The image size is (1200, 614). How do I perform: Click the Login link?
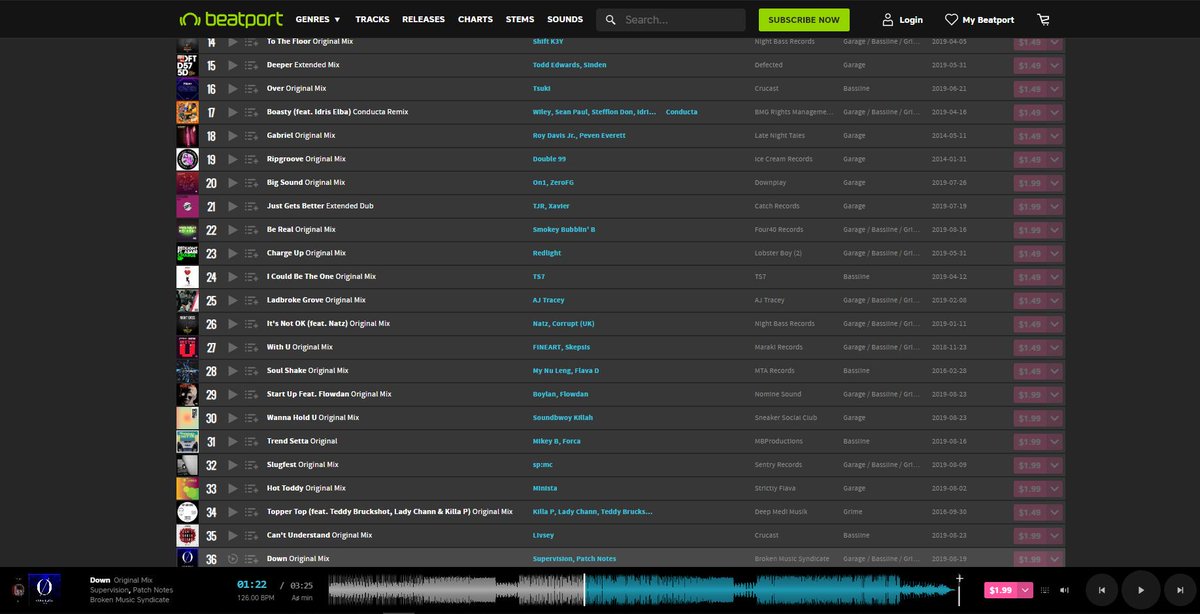coord(902,20)
